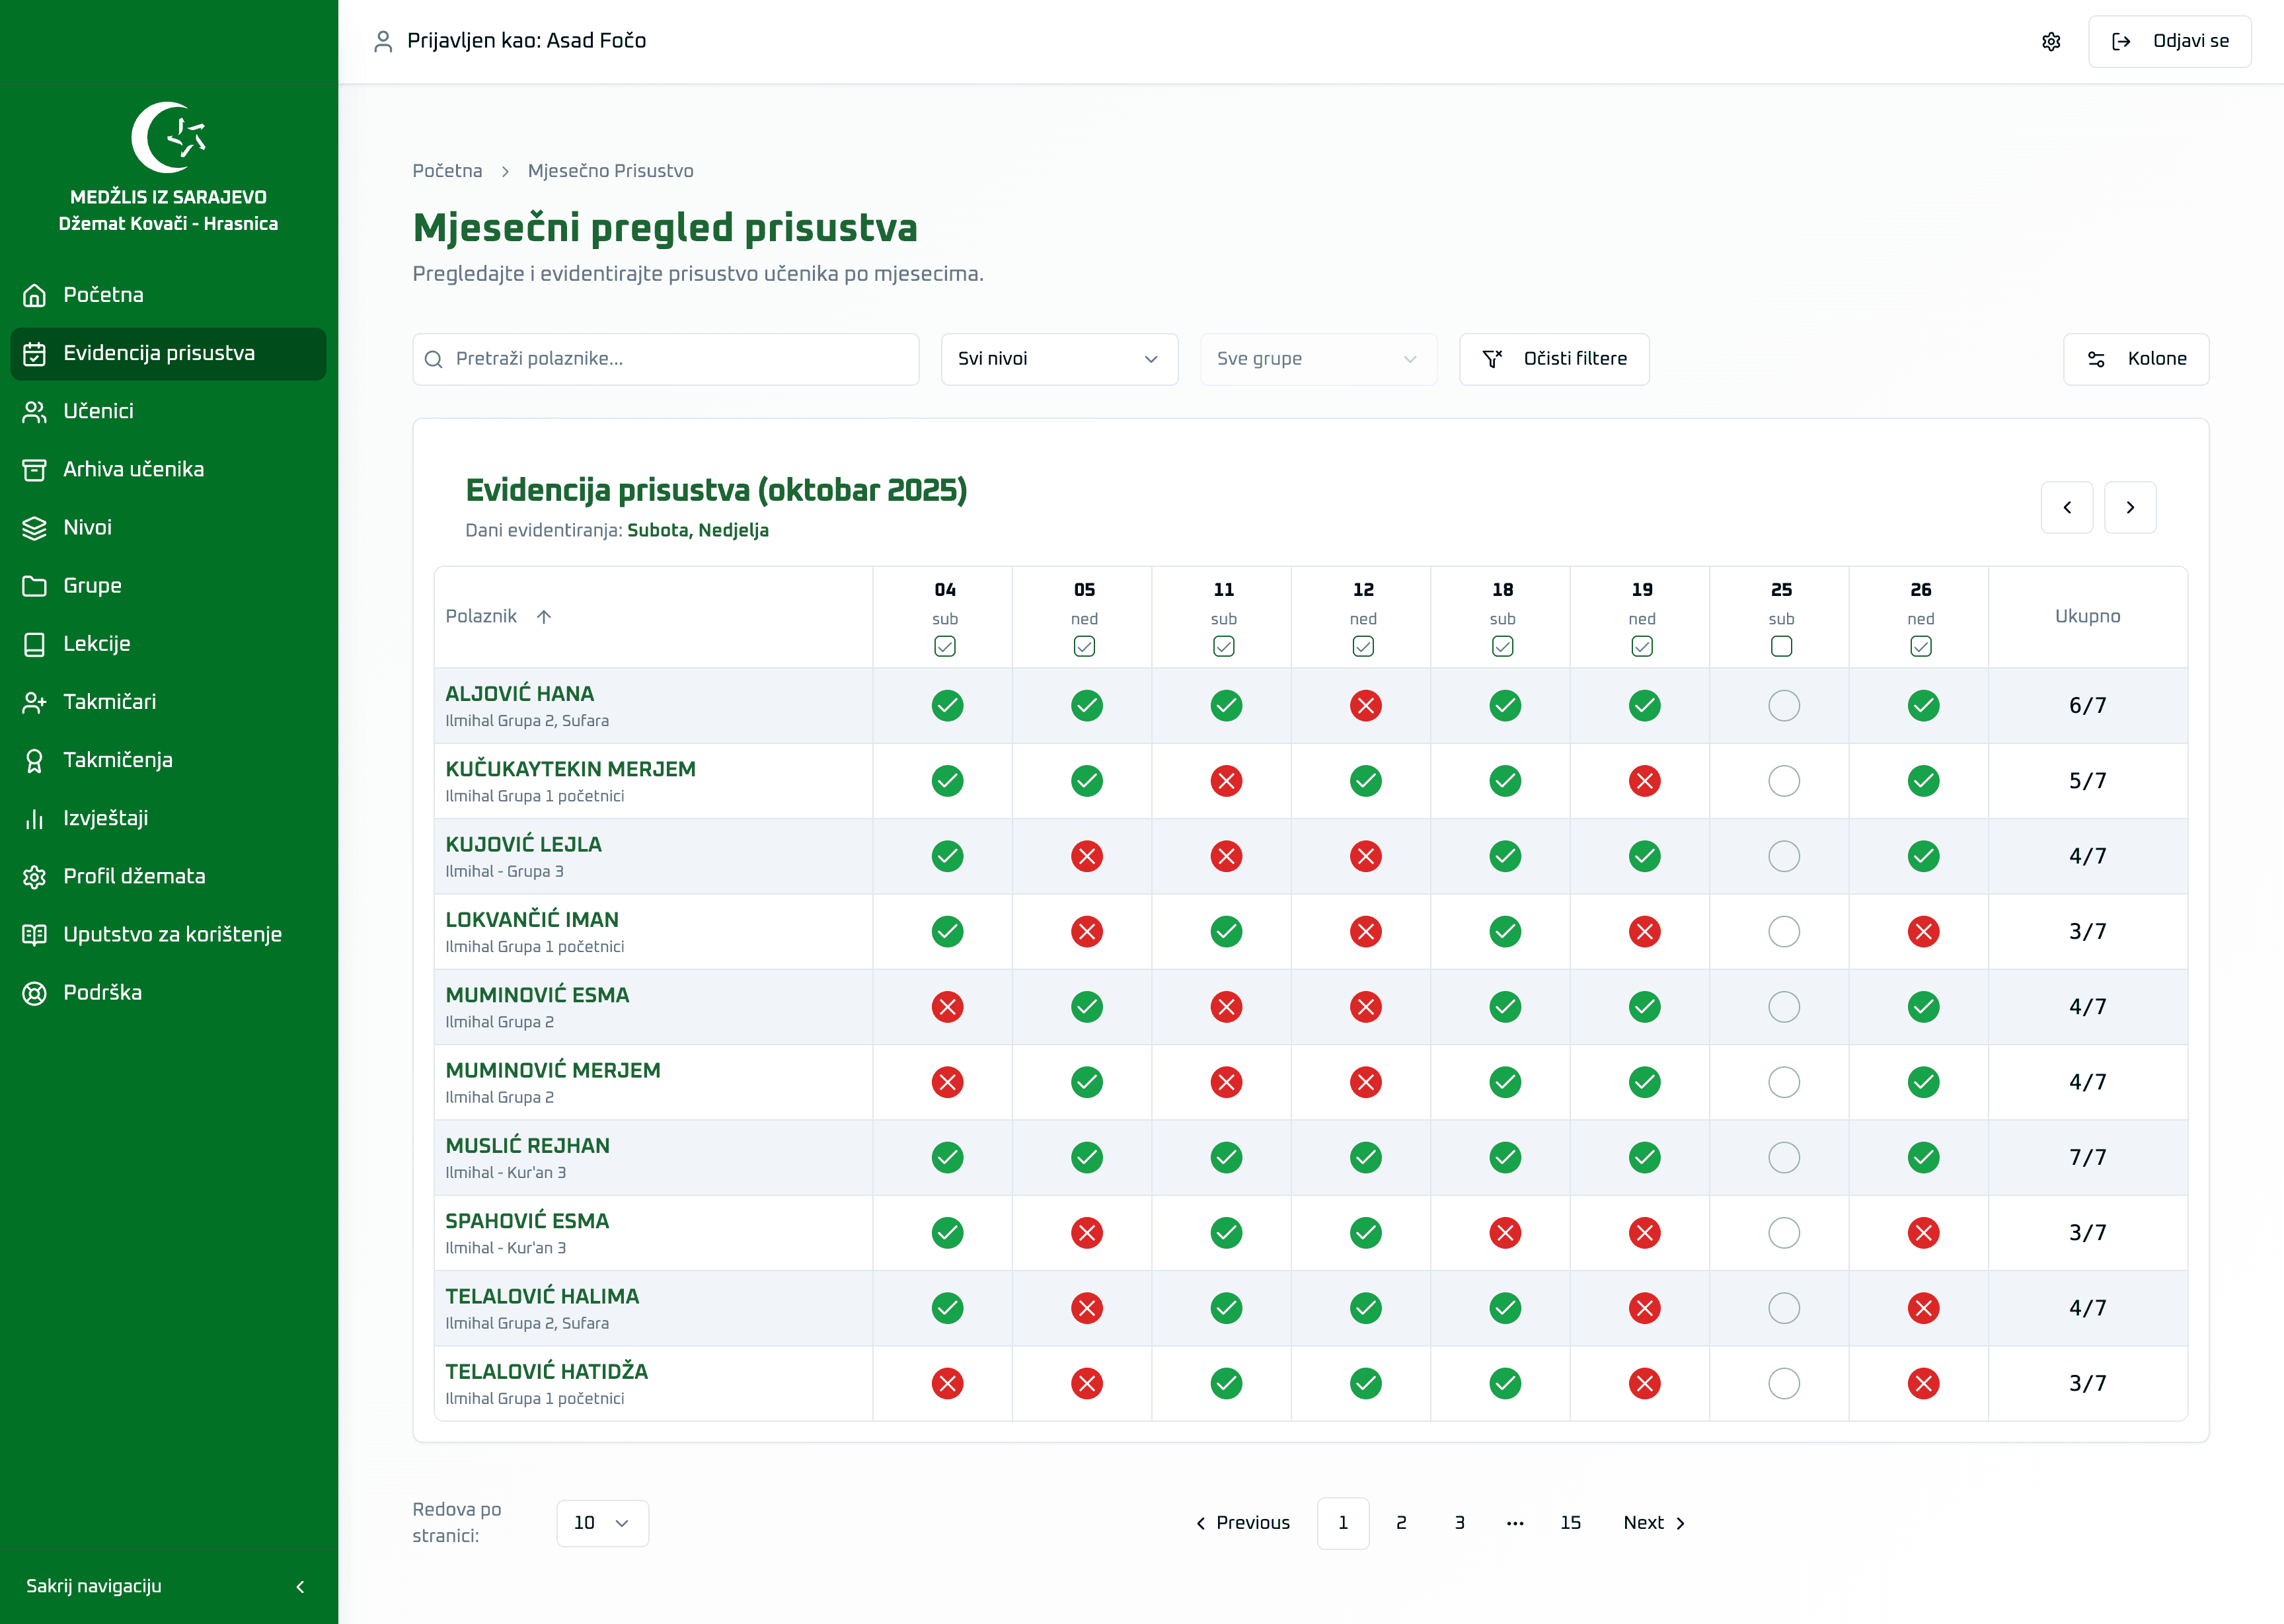Click the Učenici people icon
Screen dimensions: 2284x1624
(x=34, y=411)
